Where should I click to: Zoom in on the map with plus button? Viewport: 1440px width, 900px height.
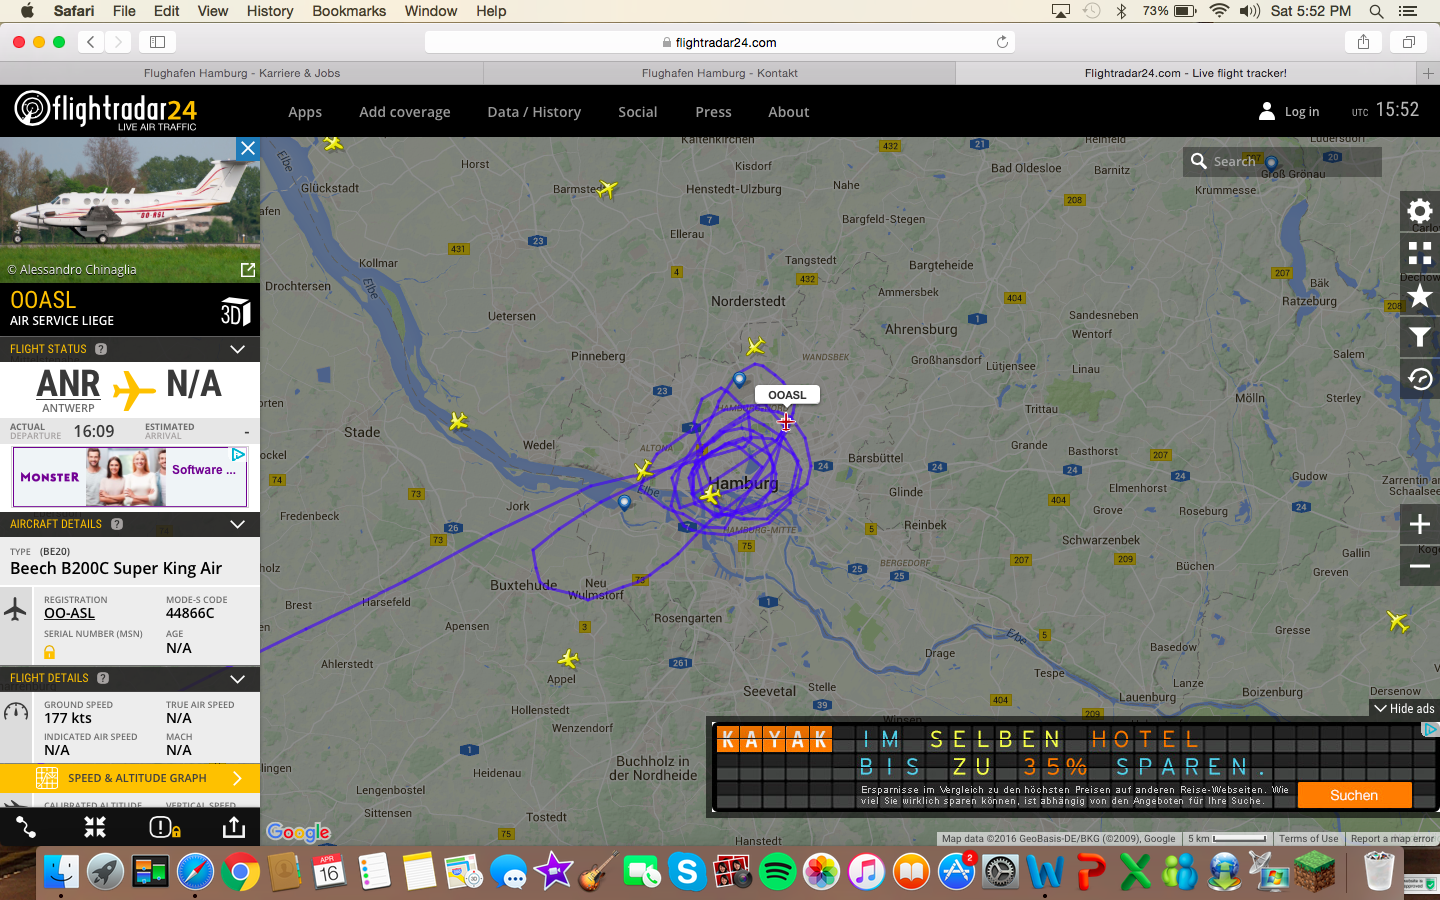click(1420, 524)
